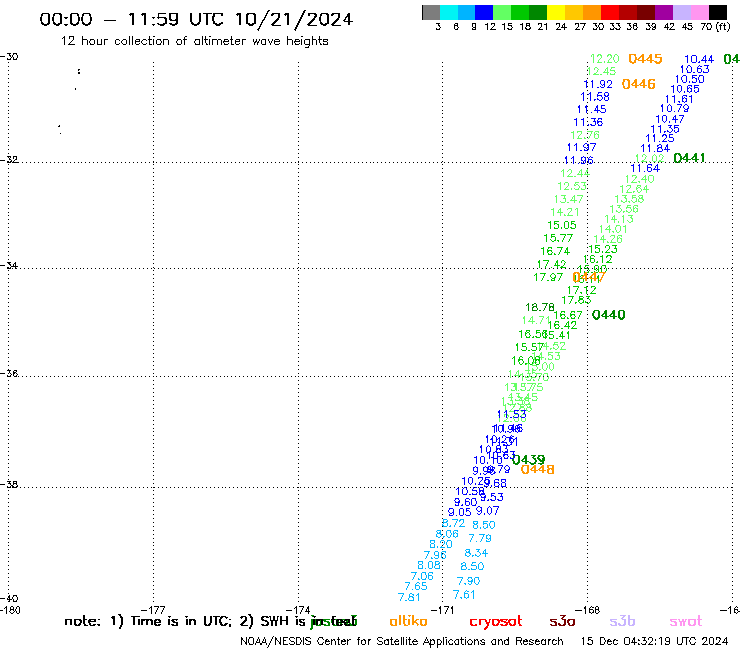Screen dimensions: 740x650
Task: Click the 10.79 wave height value
Action: click(x=674, y=108)
